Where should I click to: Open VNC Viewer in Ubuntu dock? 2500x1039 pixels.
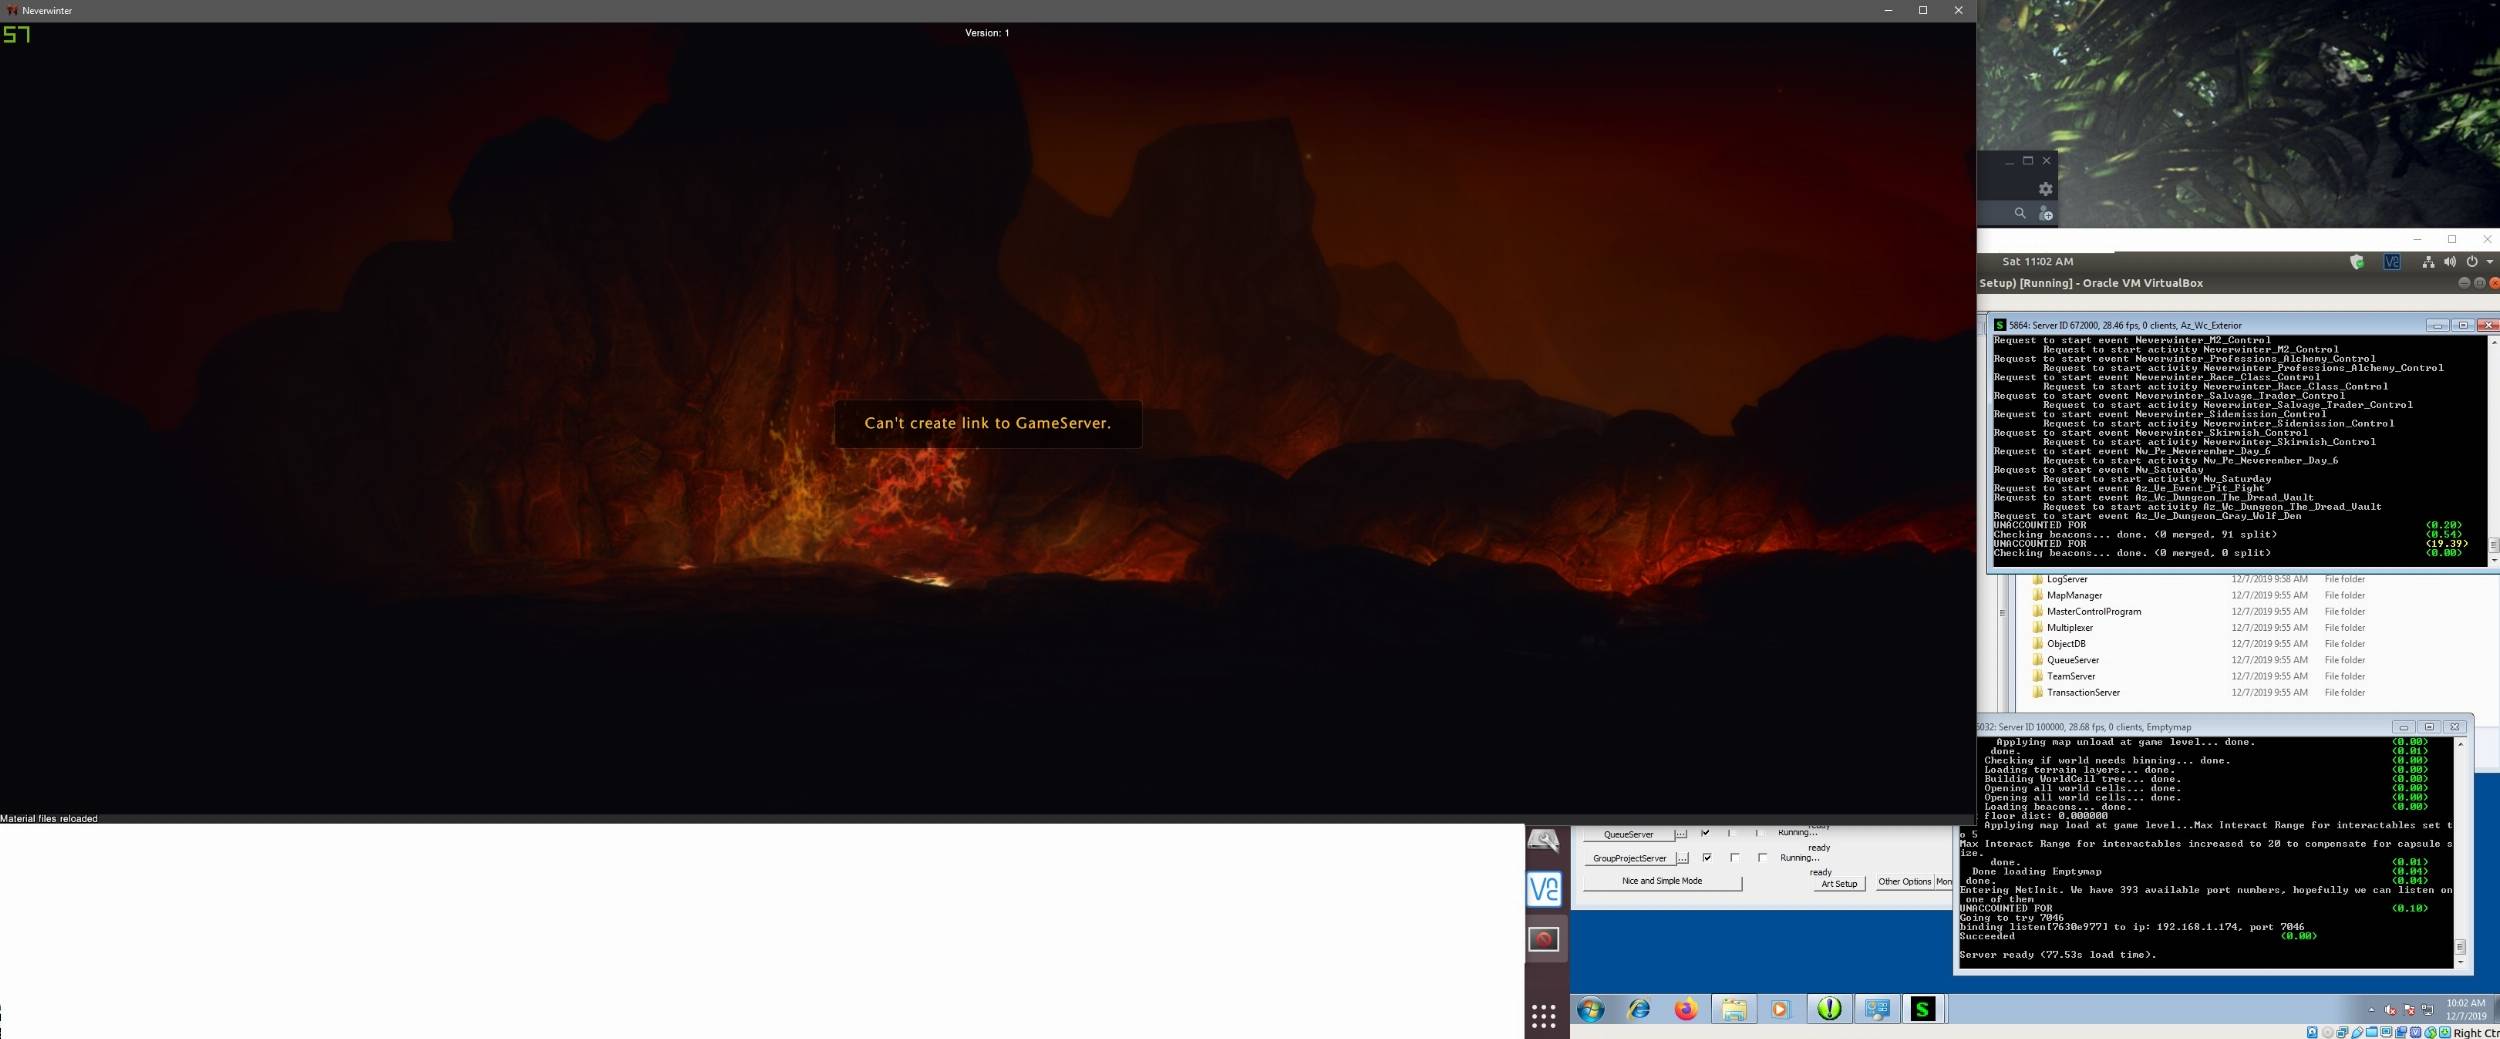tap(1544, 889)
